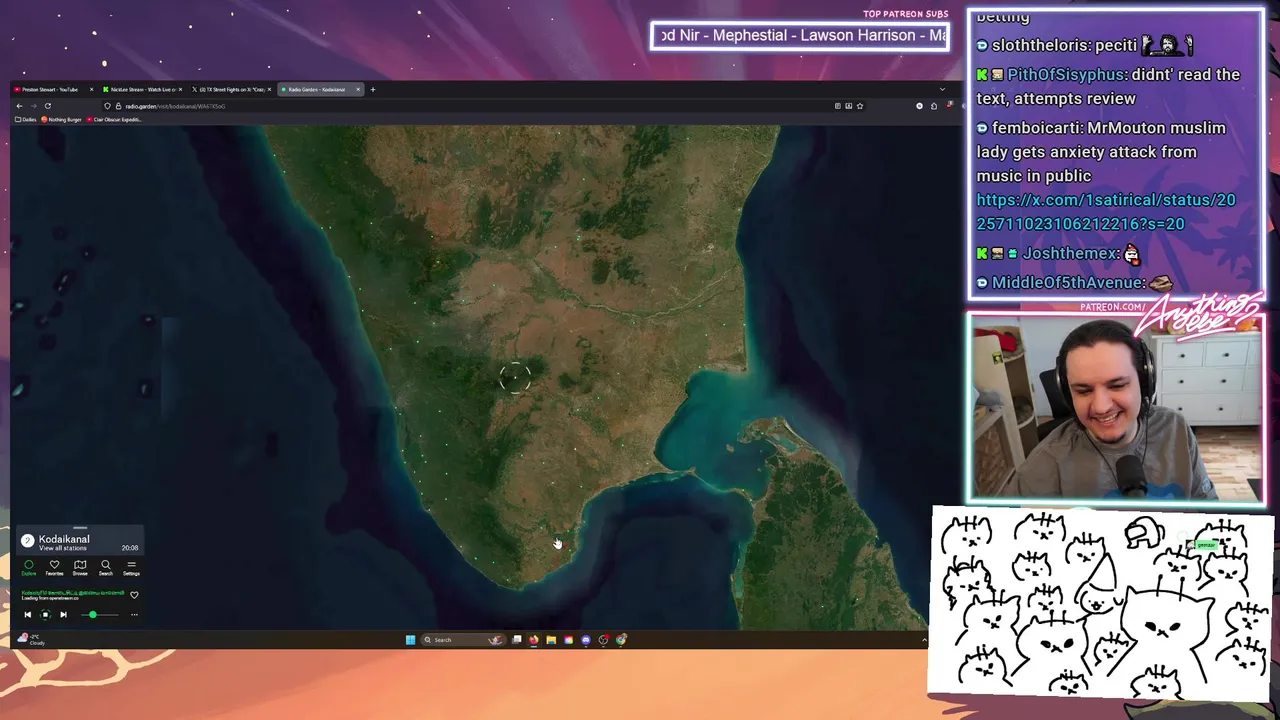Switch to Preston Stewart YouTube tab
The height and width of the screenshot is (720, 1280).
pos(50,89)
